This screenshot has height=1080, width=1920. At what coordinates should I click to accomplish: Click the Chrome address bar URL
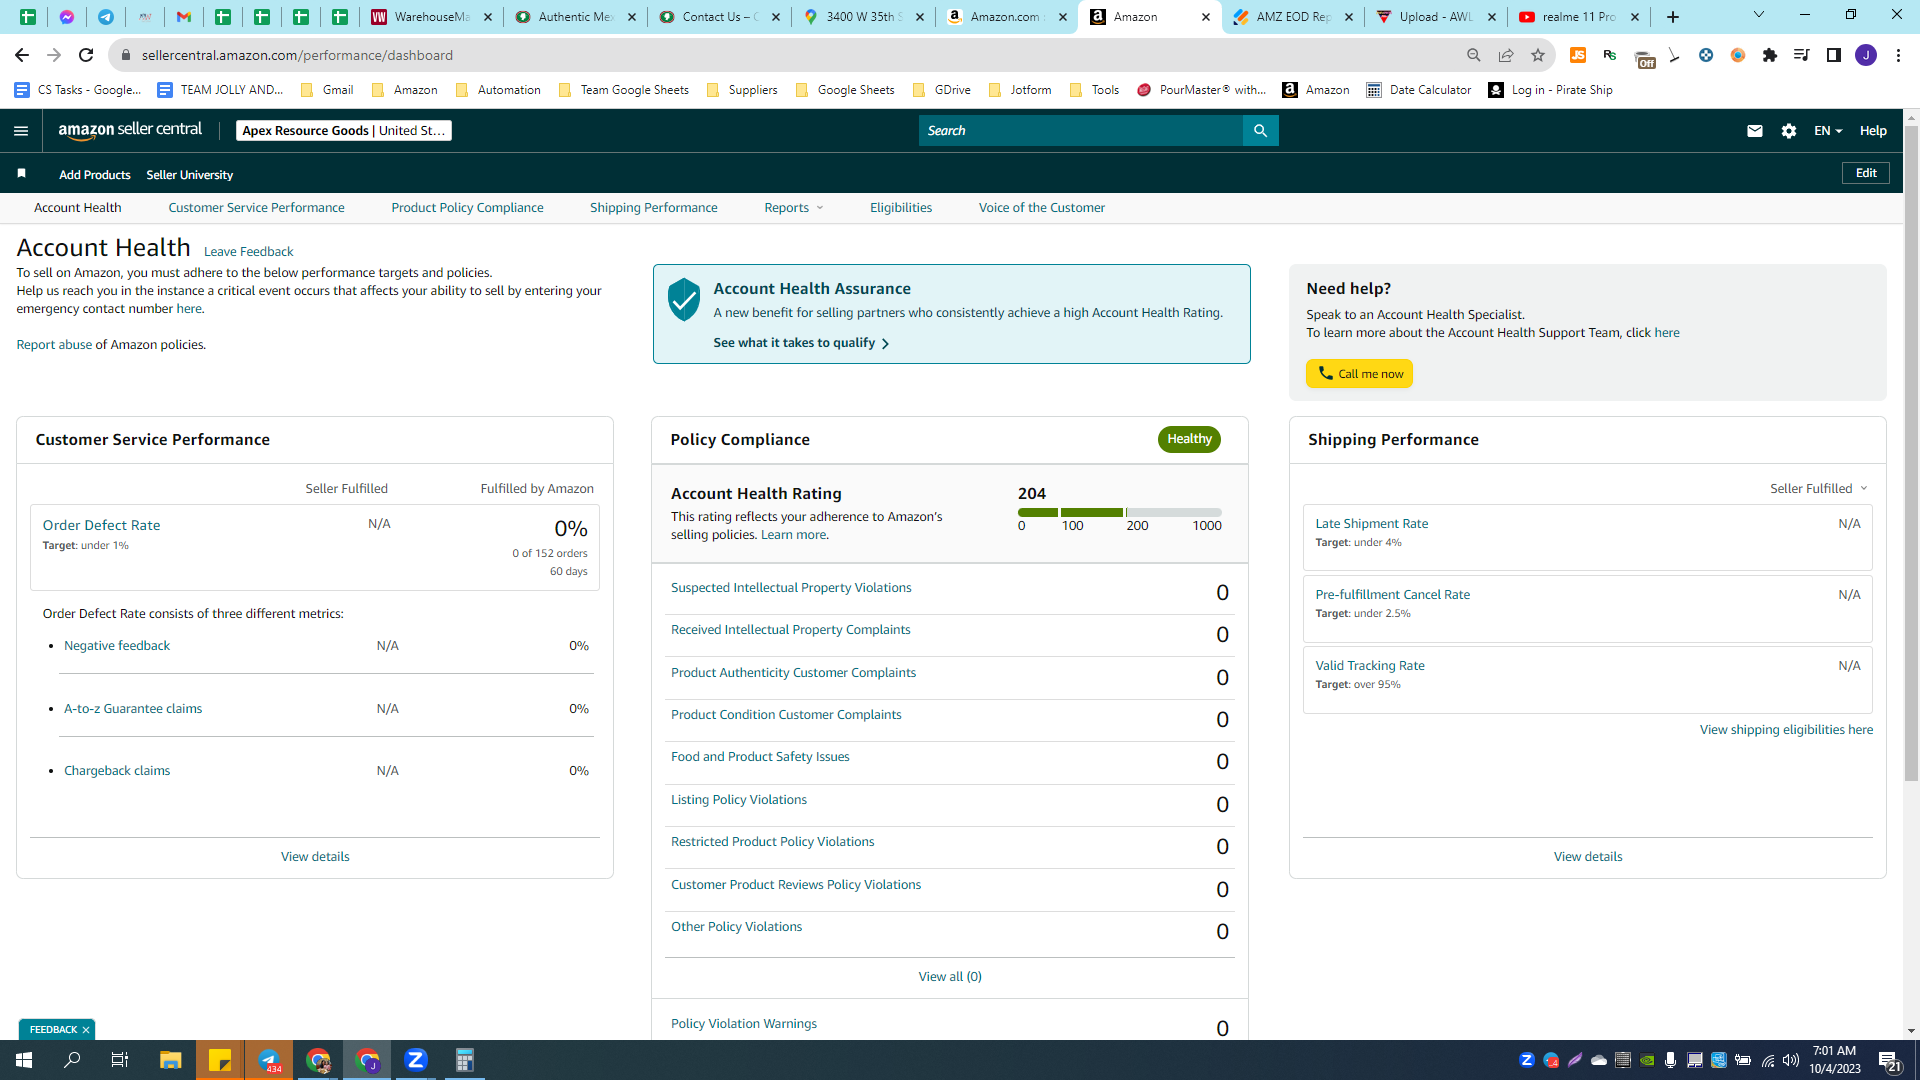(297, 55)
